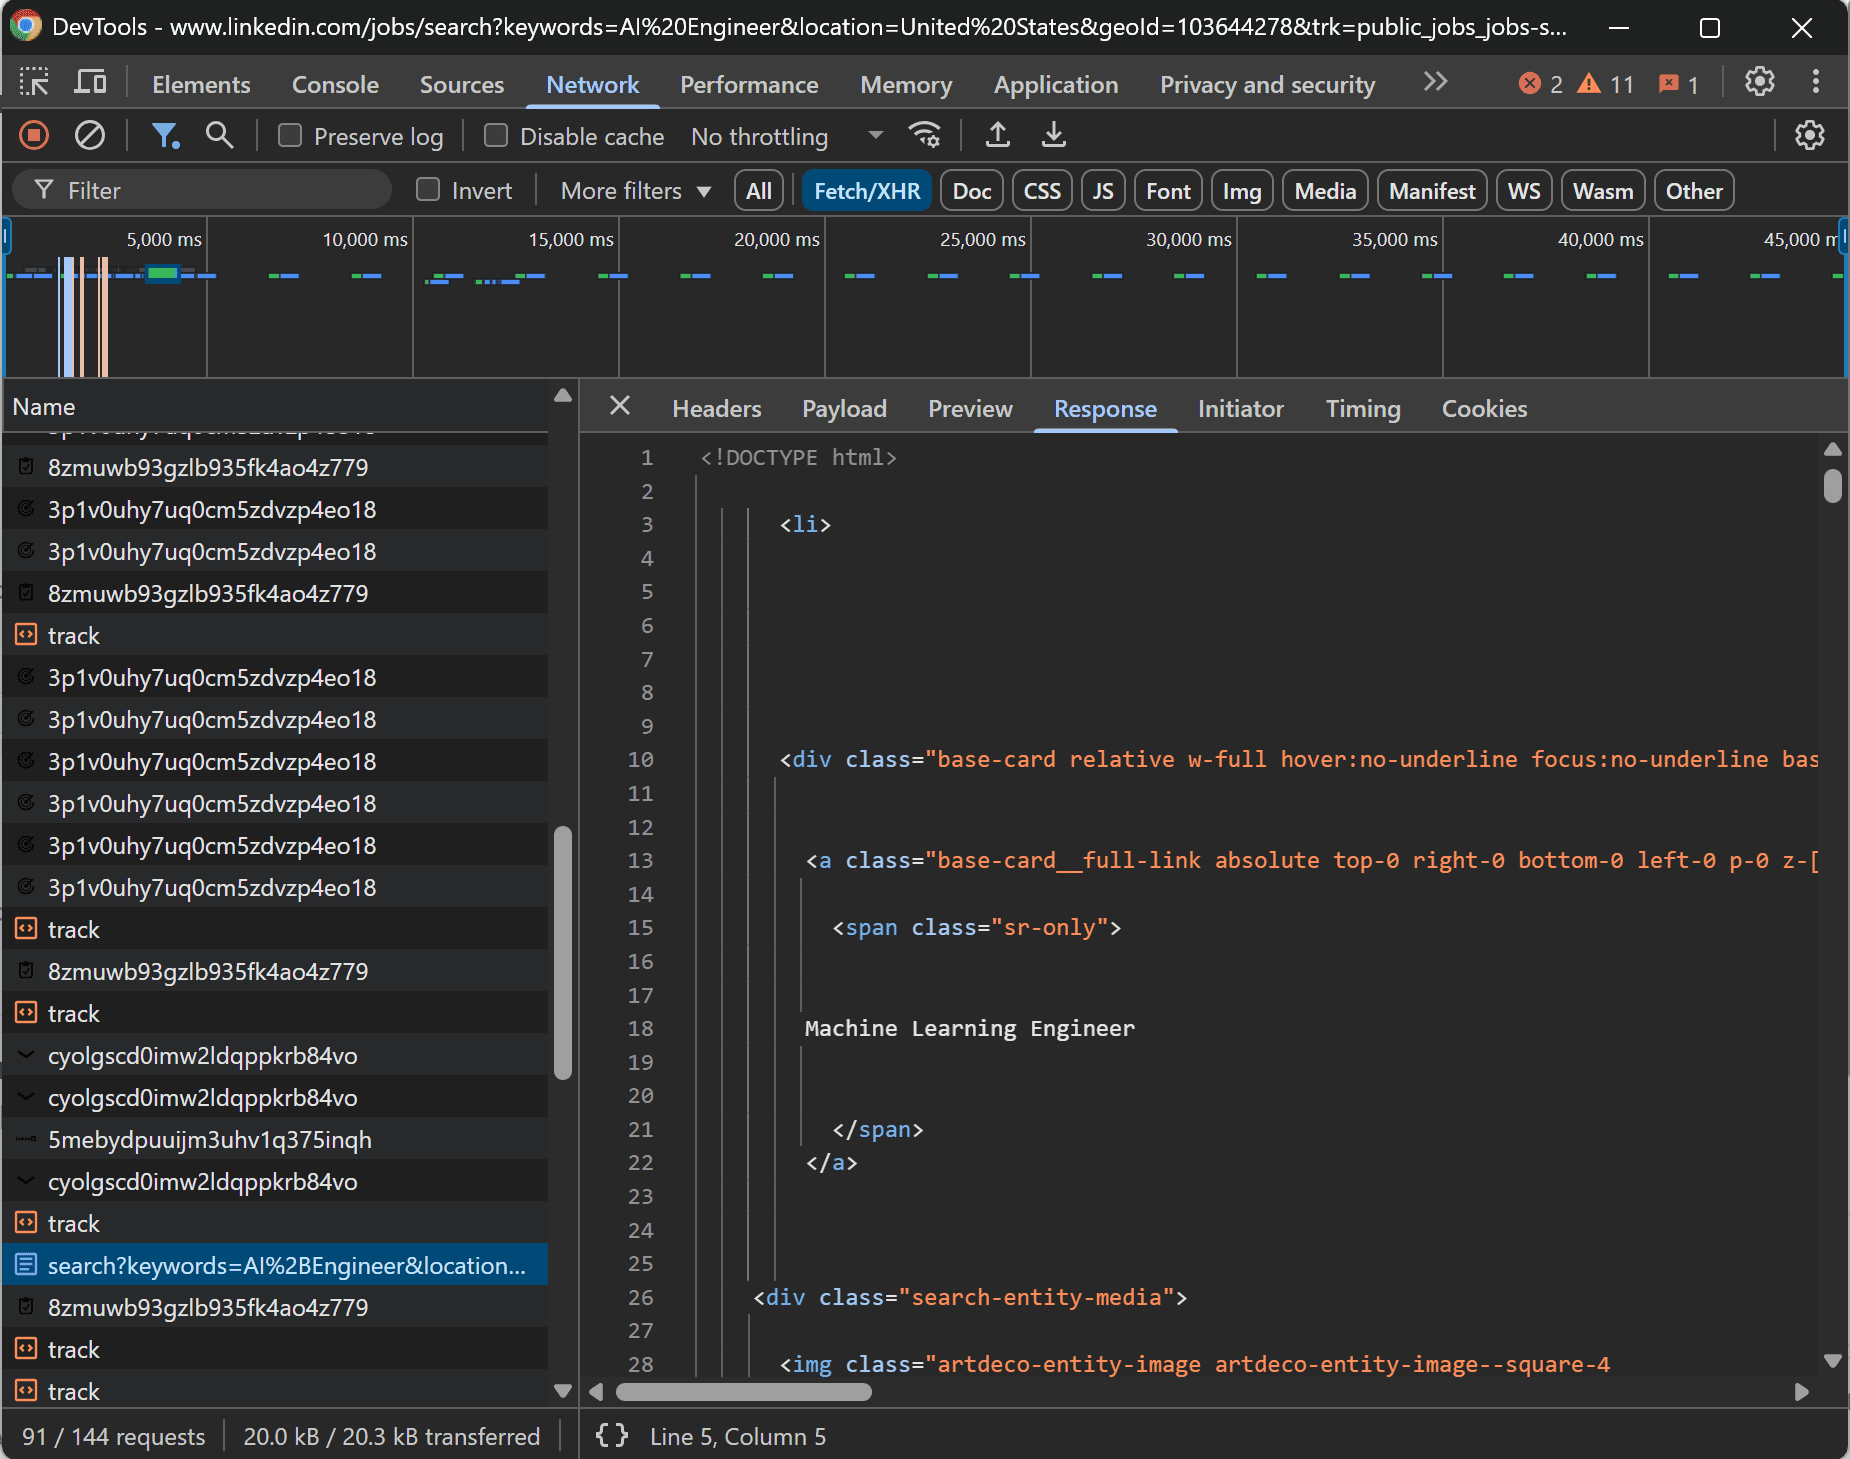The image size is (1850, 1459).
Task: Toggle device toolbar icon
Action: (x=90, y=83)
